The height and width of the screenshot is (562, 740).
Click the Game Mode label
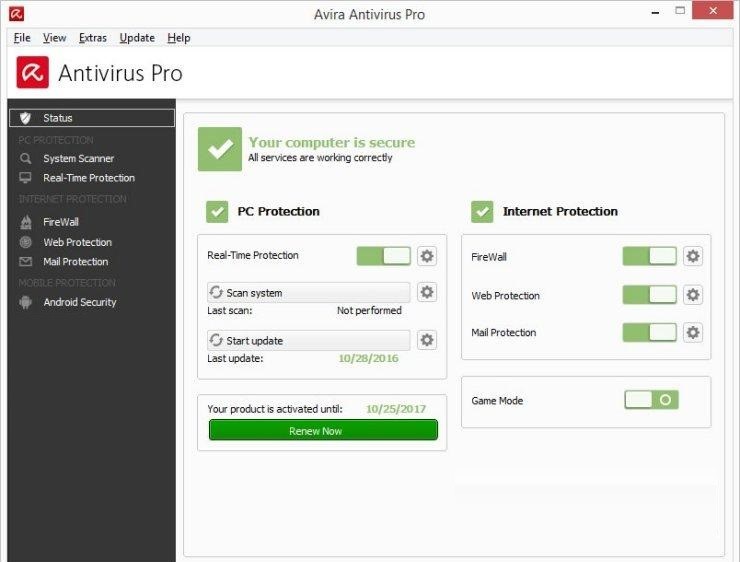pyautogui.click(x=497, y=401)
